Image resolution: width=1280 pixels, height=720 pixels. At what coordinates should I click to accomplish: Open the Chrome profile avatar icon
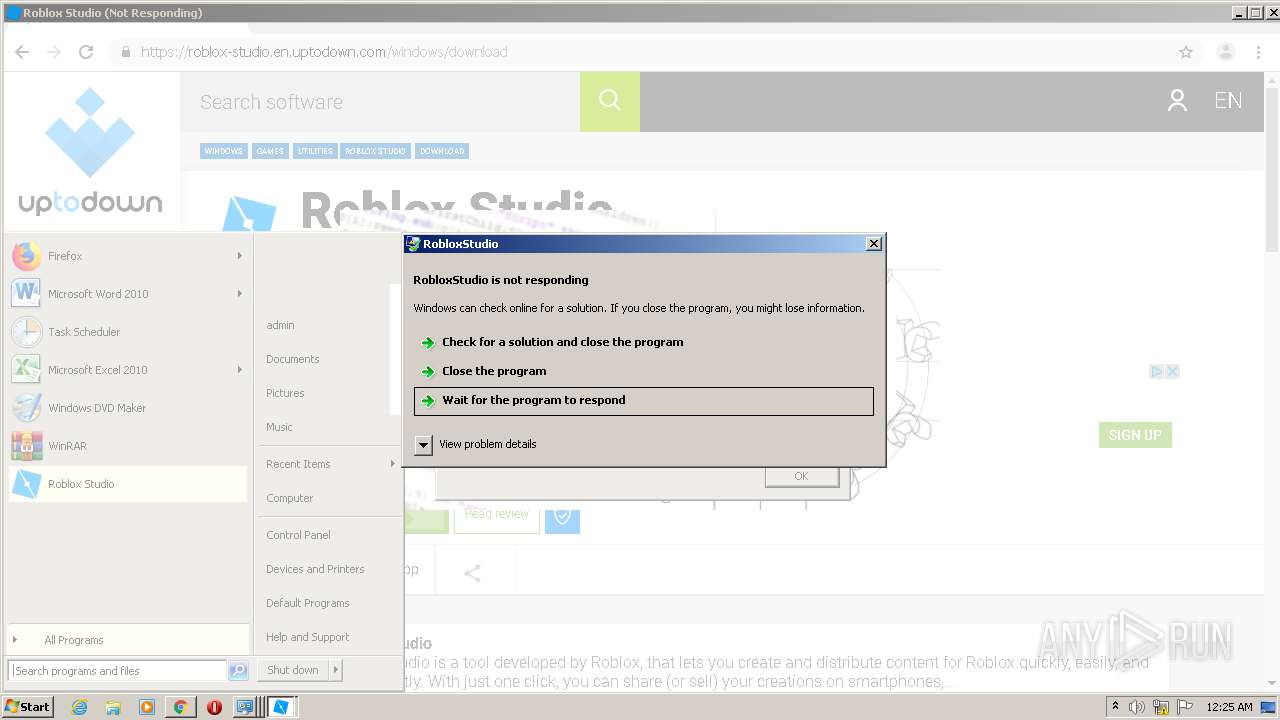point(1225,52)
